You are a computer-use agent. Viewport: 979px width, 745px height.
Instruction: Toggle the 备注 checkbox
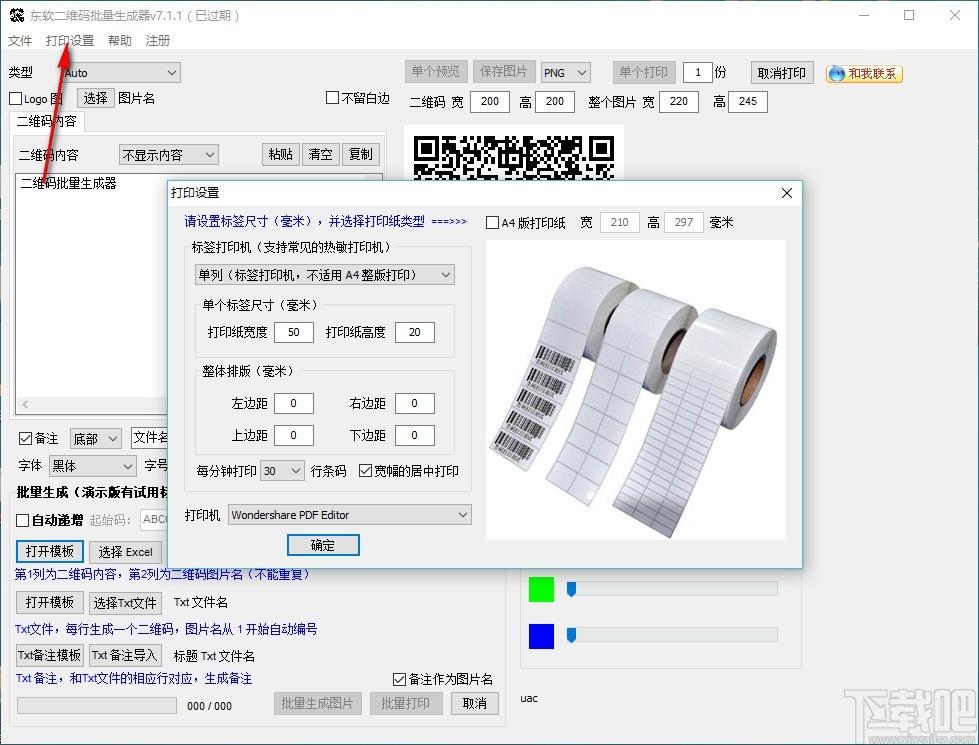[25, 438]
